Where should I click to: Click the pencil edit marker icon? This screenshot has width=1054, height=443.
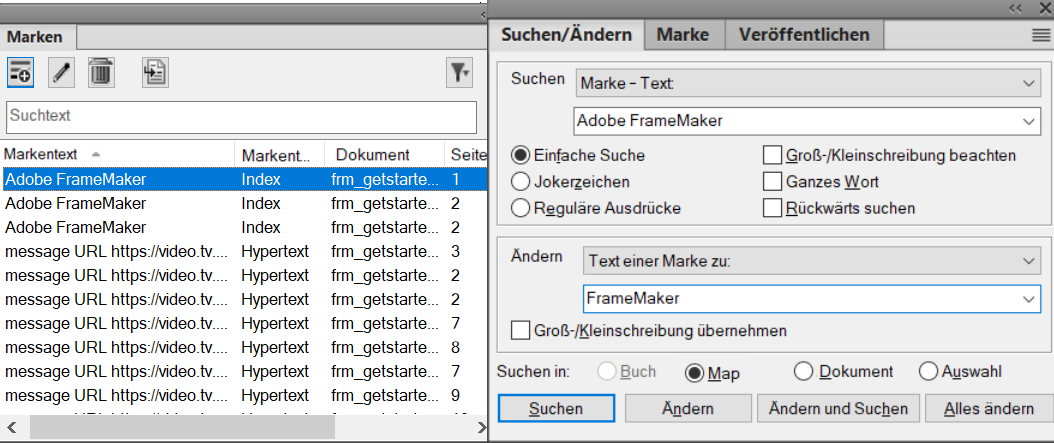pos(62,72)
